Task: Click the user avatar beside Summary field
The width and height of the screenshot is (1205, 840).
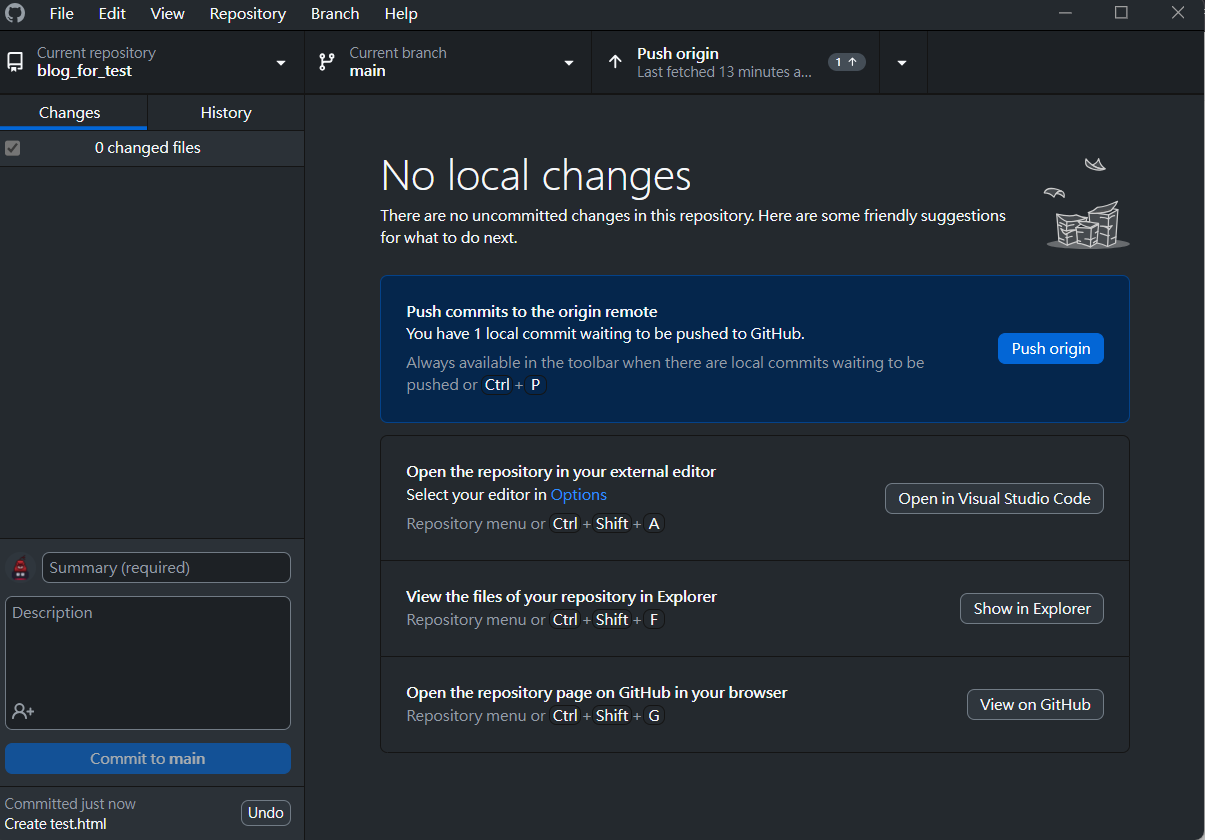Action: [21, 568]
